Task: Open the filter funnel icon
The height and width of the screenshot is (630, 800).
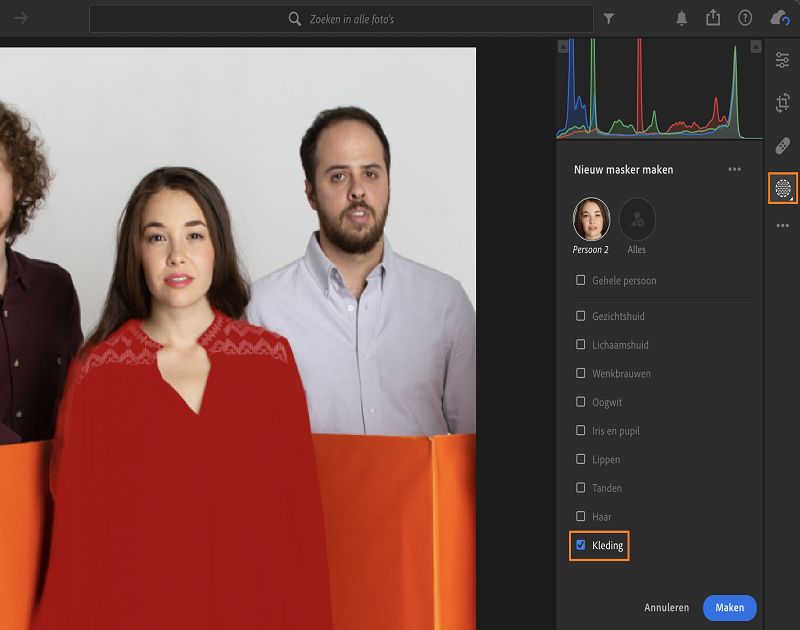Action: 608,19
